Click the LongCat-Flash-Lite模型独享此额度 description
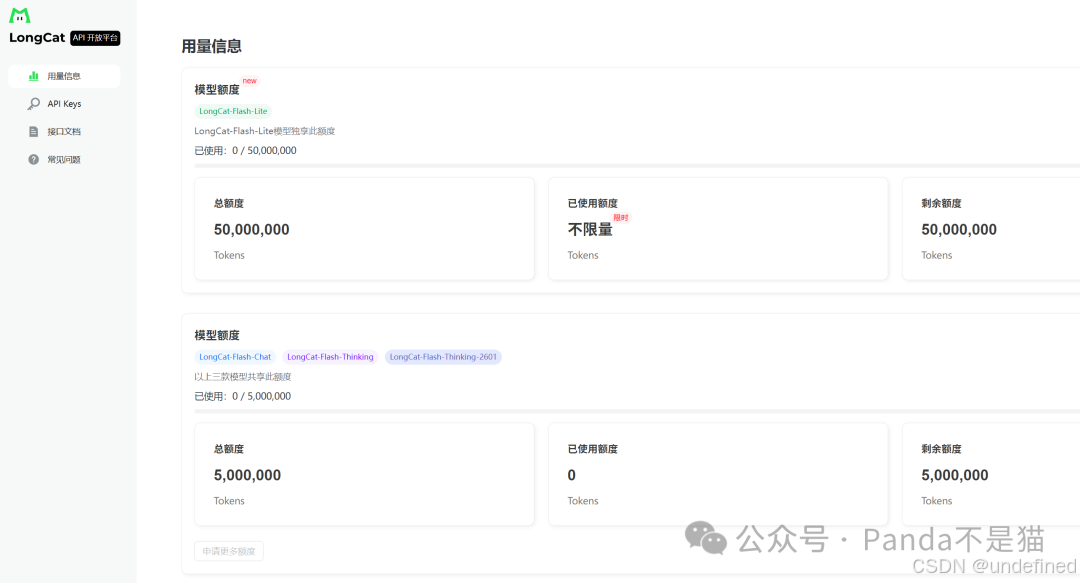 (x=264, y=131)
